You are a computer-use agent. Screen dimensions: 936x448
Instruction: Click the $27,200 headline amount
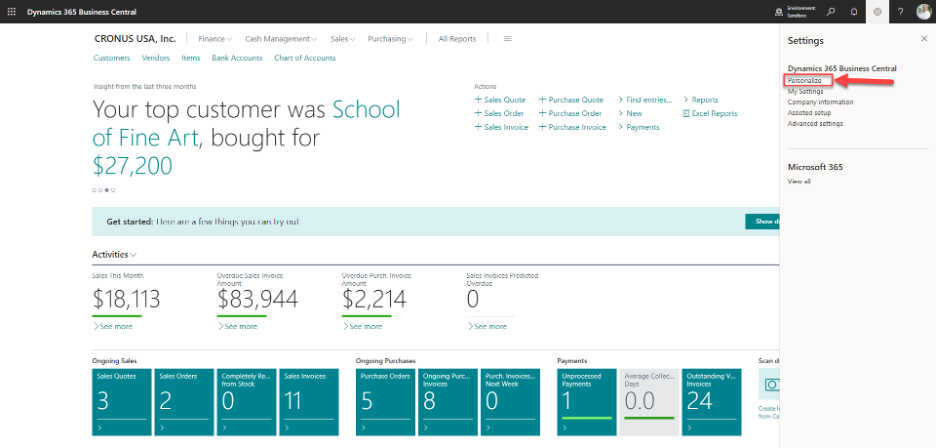[132, 165]
